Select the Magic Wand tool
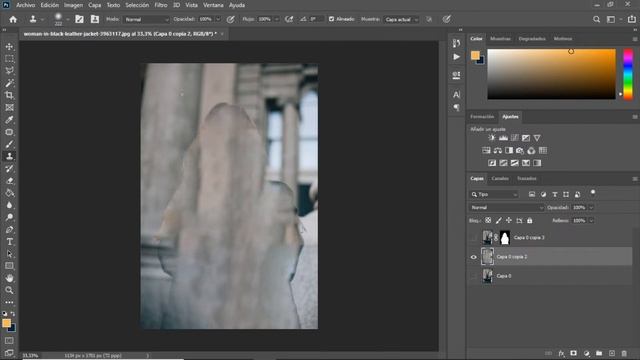640x360 pixels. click(9, 83)
